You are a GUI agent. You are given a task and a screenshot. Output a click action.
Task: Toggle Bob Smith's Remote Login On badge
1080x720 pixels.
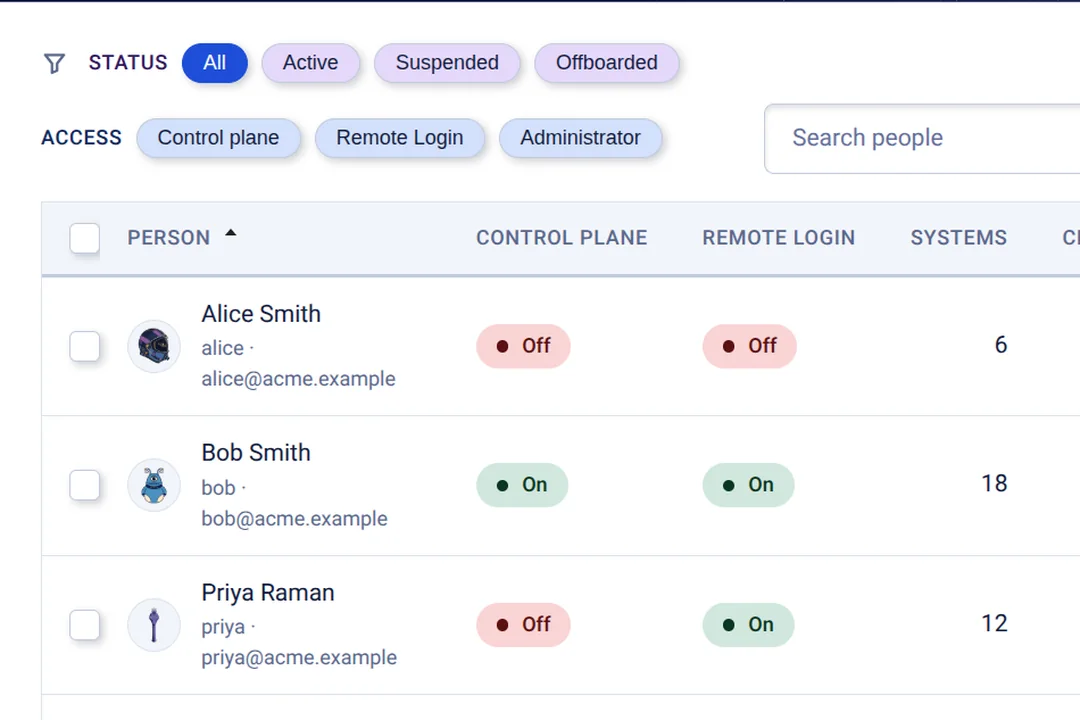coord(748,485)
